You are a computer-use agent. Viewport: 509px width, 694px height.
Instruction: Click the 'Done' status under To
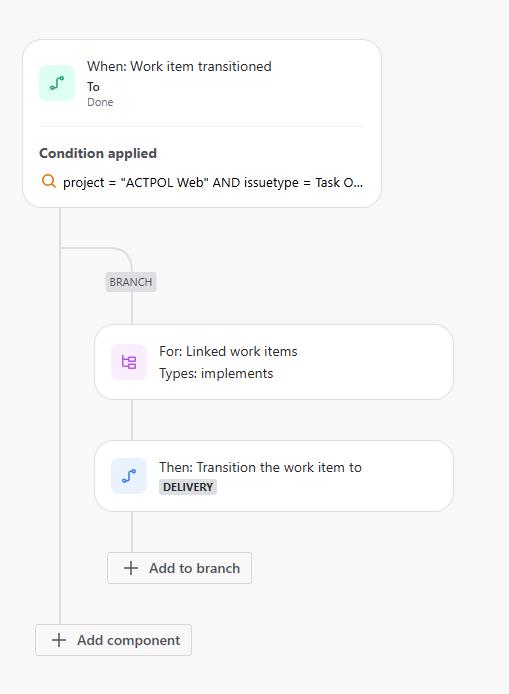click(100, 102)
